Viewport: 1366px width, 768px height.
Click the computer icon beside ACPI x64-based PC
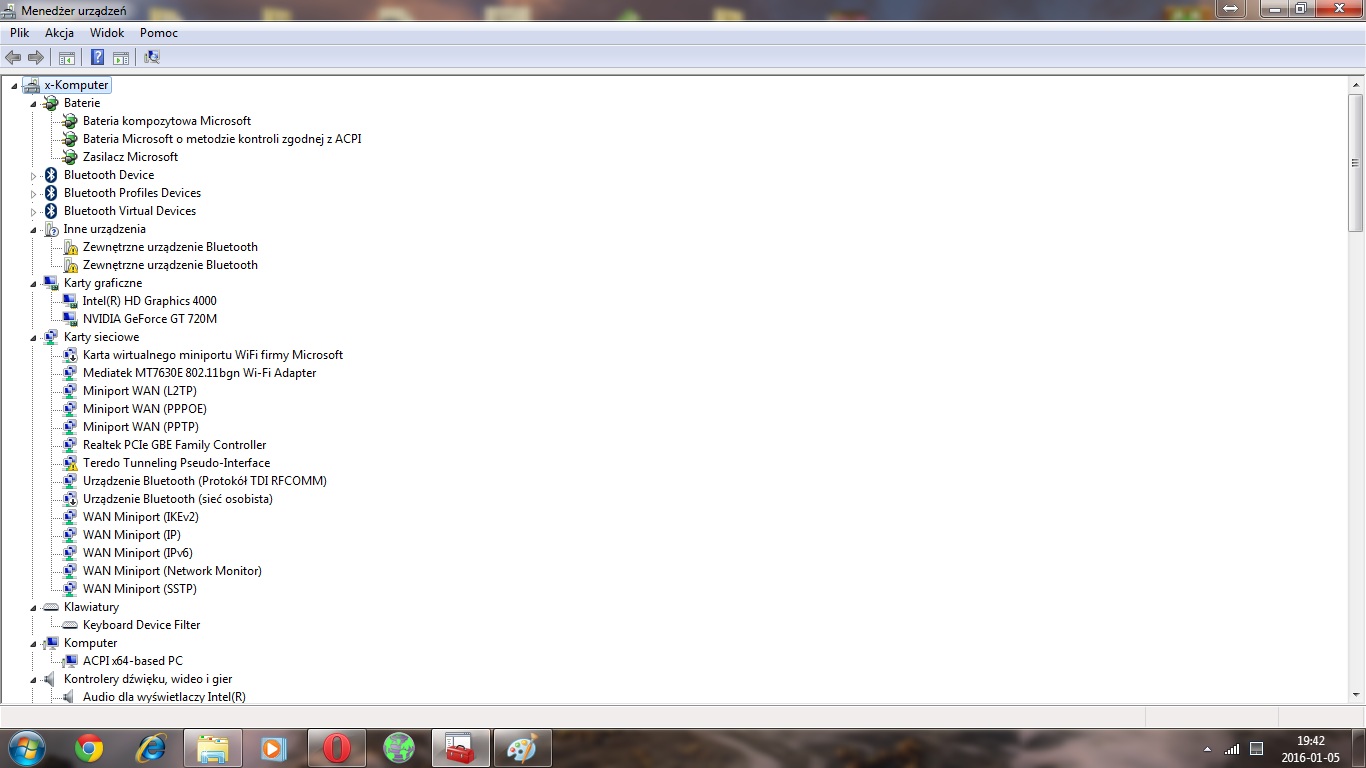70,661
